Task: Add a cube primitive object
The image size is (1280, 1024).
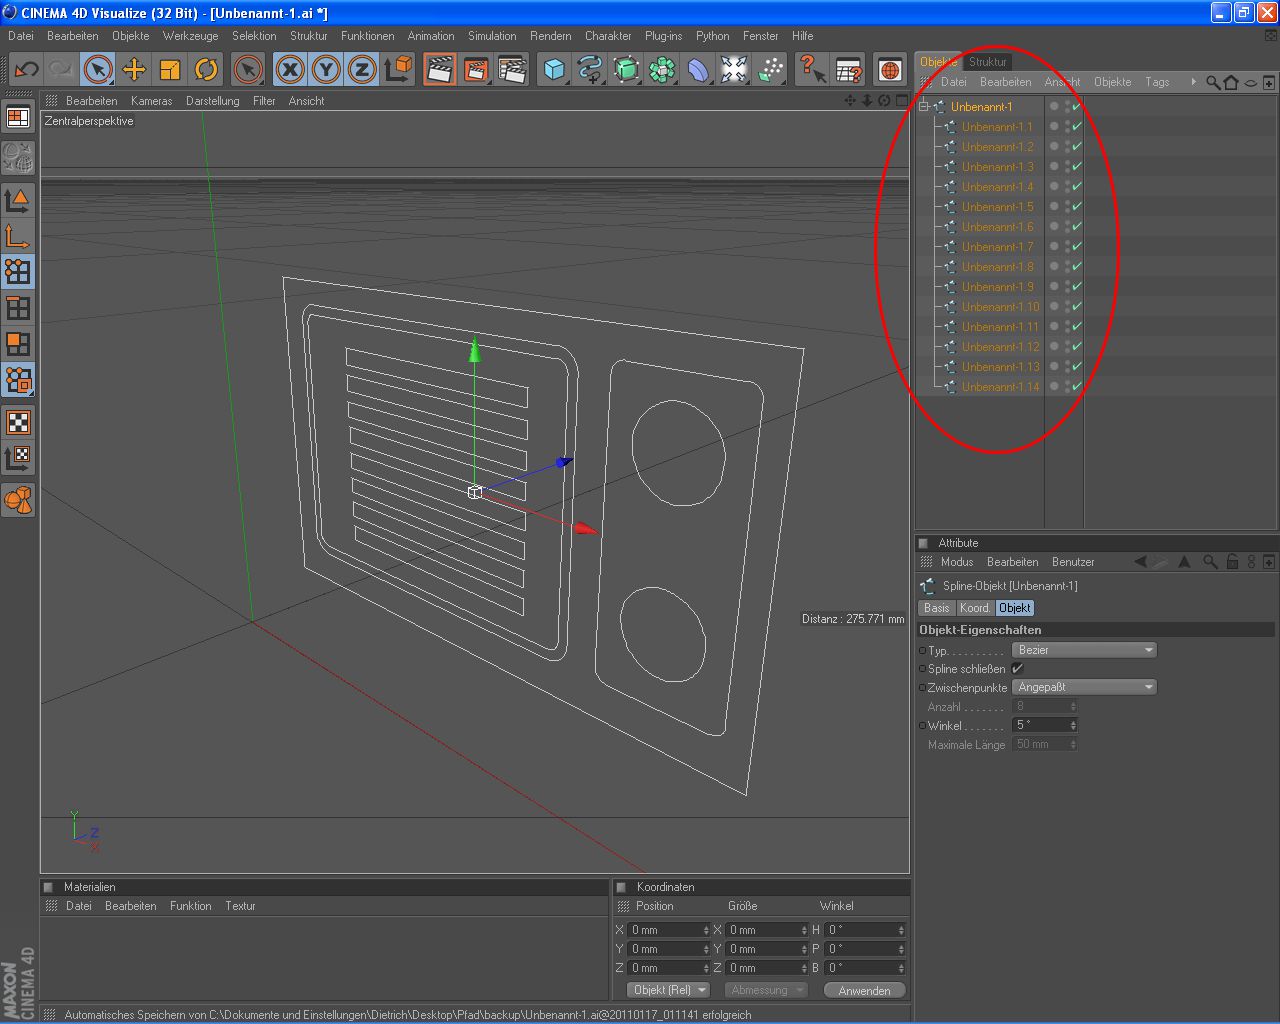Action: (554, 69)
